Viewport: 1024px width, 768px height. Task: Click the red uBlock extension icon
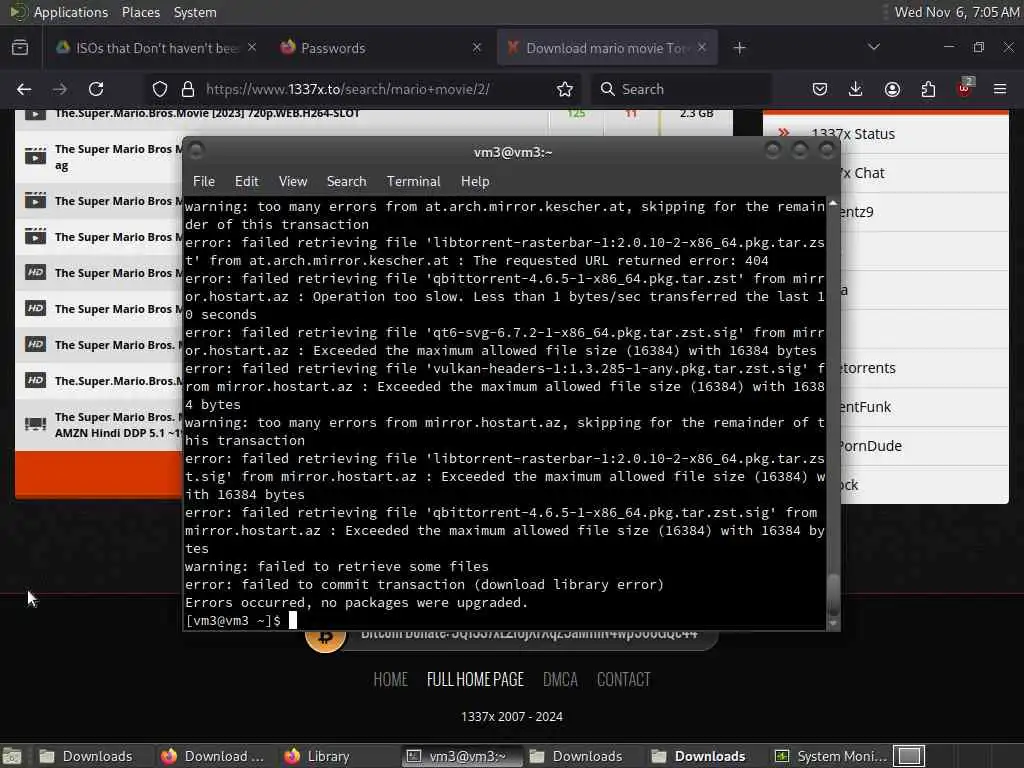pyautogui.click(x=965, y=88)
